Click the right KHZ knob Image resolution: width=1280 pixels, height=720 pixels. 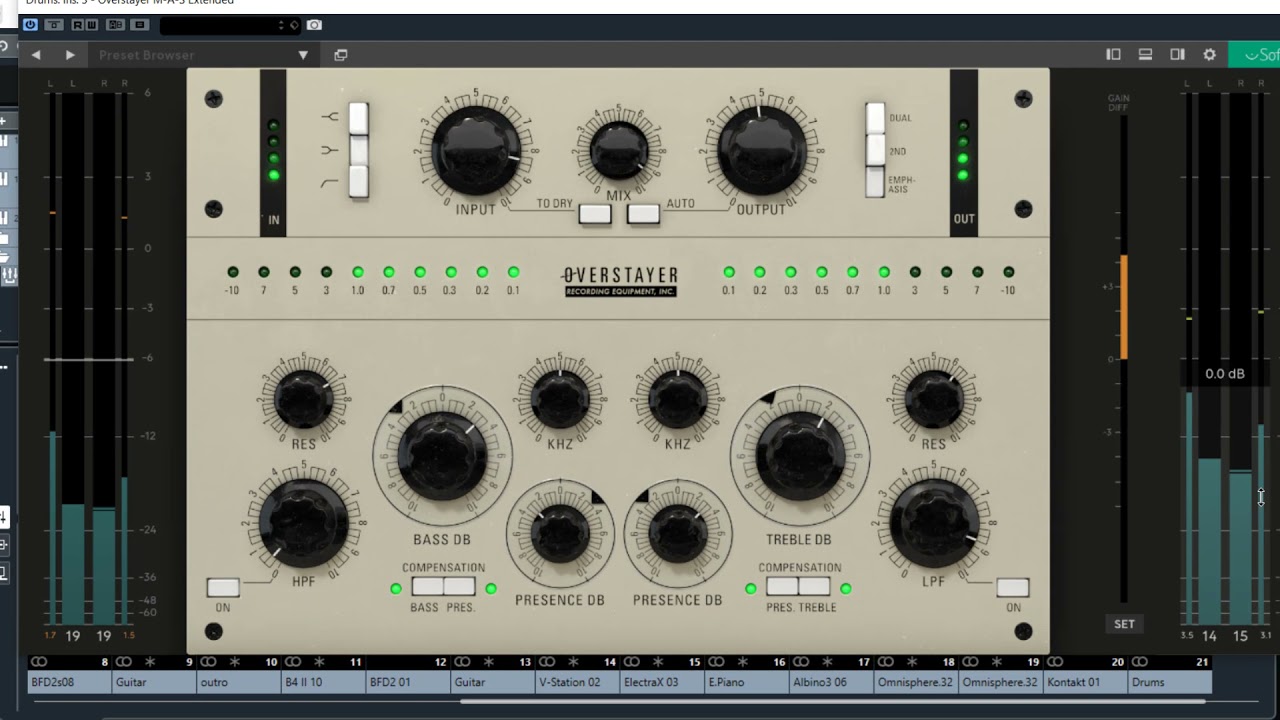click(x=678, y=399)
